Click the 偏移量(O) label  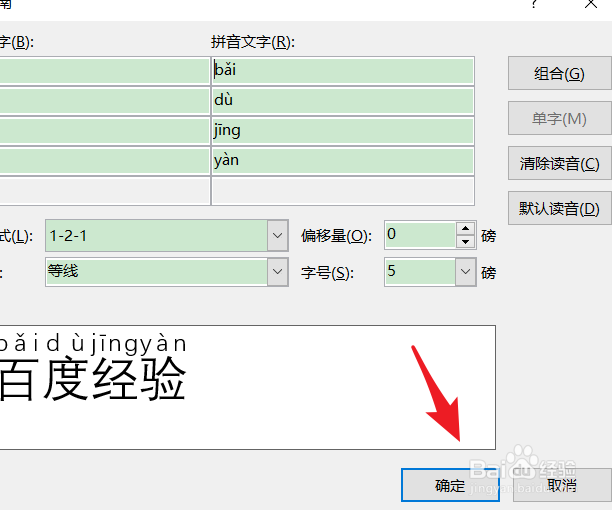[x=336, y=236]
